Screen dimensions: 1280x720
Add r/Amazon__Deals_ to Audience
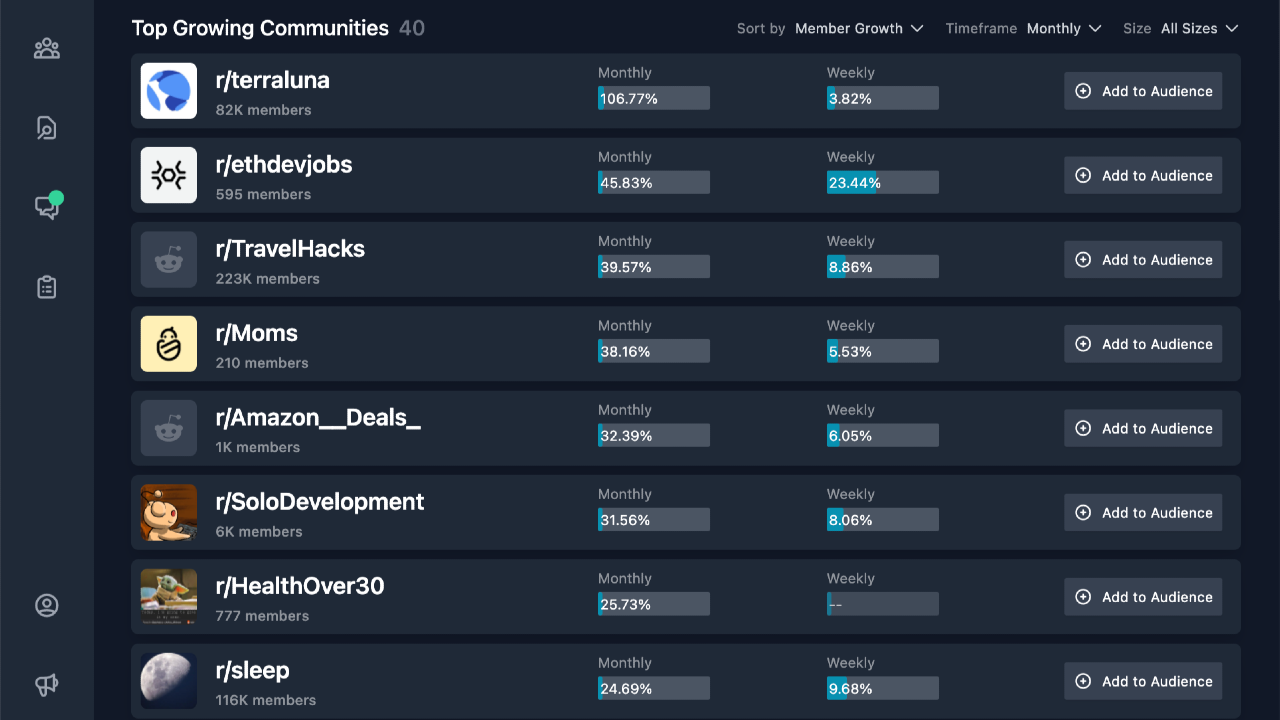pos(1143,428)
